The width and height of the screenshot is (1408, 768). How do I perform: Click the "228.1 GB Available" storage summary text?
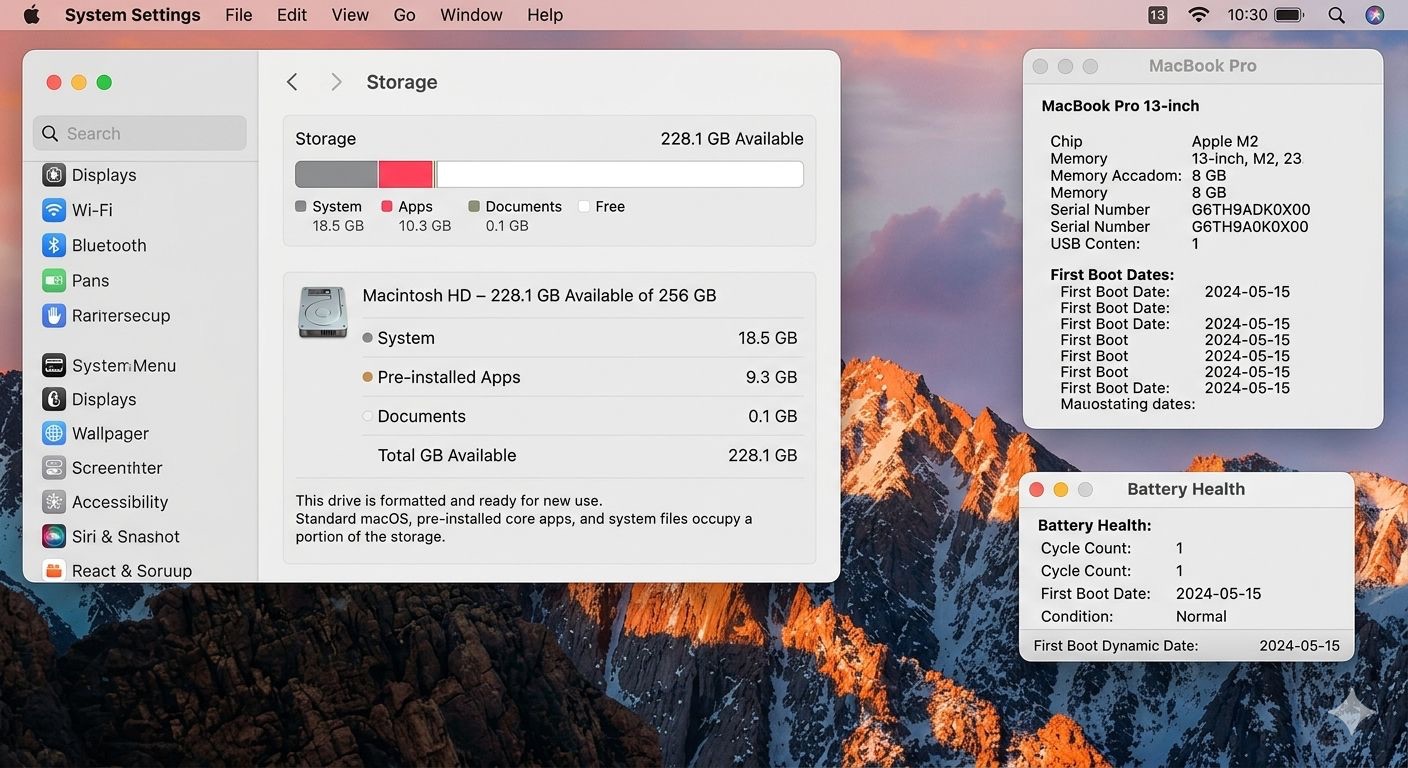[732, 139]
